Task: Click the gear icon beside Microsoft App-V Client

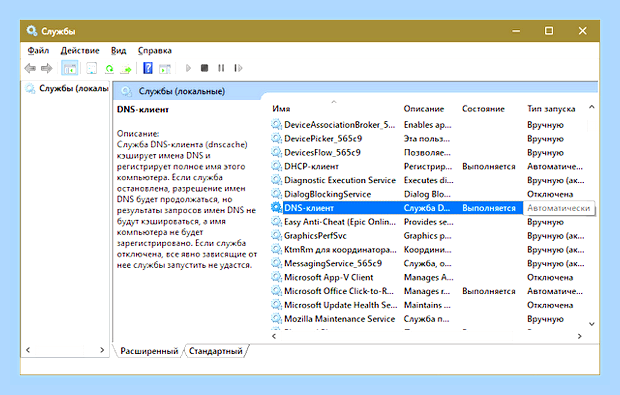Action: 276,277
